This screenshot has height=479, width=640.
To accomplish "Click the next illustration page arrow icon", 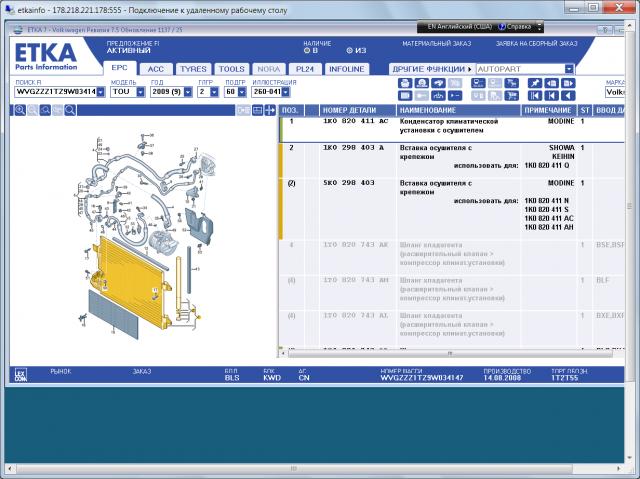I will [568, 83].
